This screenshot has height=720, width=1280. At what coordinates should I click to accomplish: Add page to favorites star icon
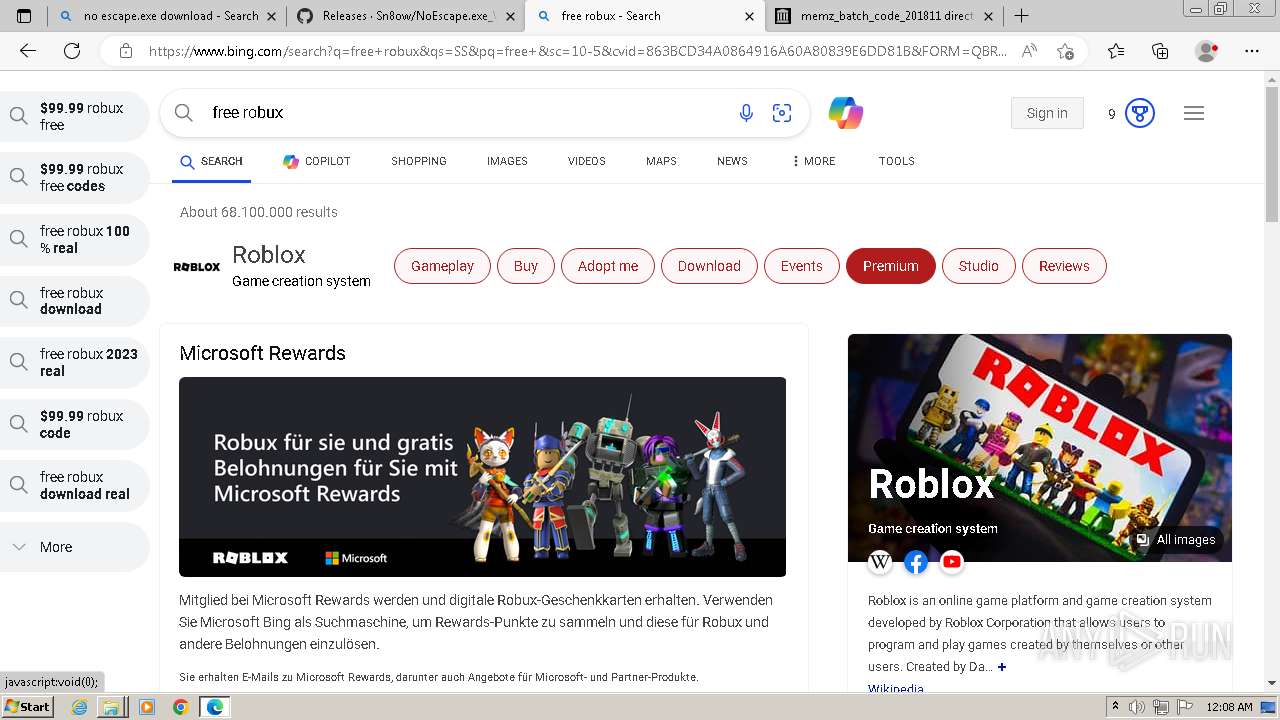pos(1065,51)
